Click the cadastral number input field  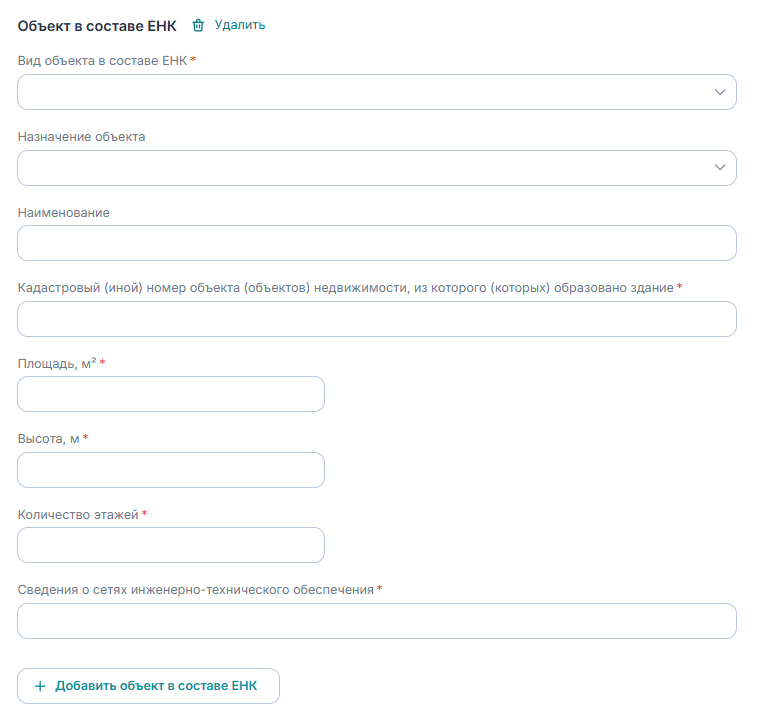(377, 319)
